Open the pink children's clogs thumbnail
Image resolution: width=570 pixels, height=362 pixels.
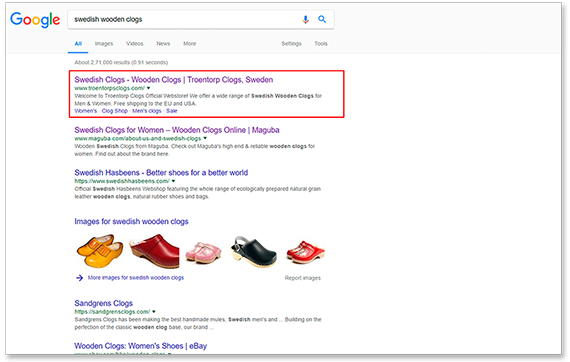click(204, 253)
